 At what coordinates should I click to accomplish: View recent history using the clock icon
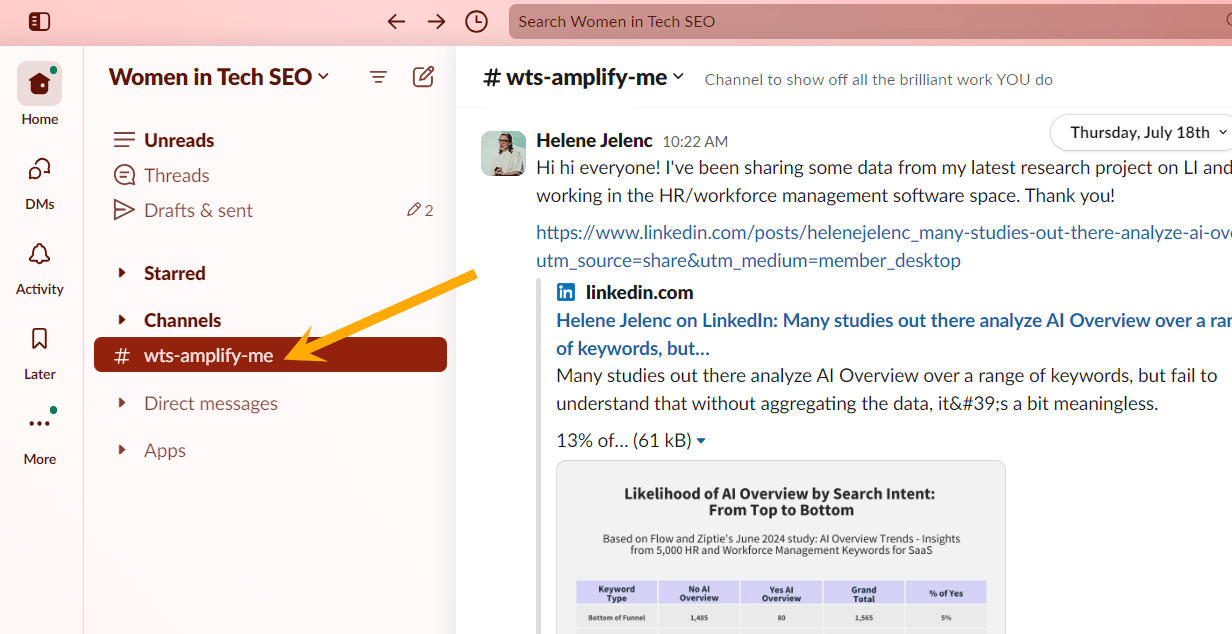(x=476, y=20)
